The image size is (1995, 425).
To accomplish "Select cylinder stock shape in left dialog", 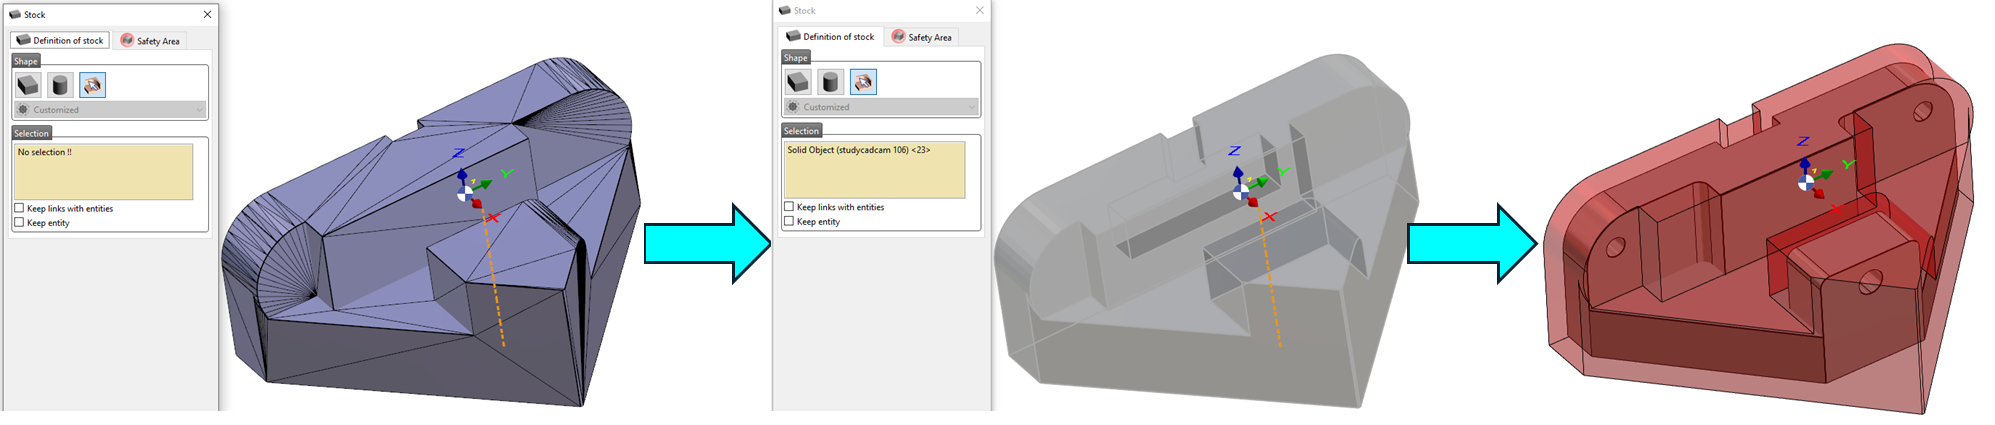I will coord(60,85).
